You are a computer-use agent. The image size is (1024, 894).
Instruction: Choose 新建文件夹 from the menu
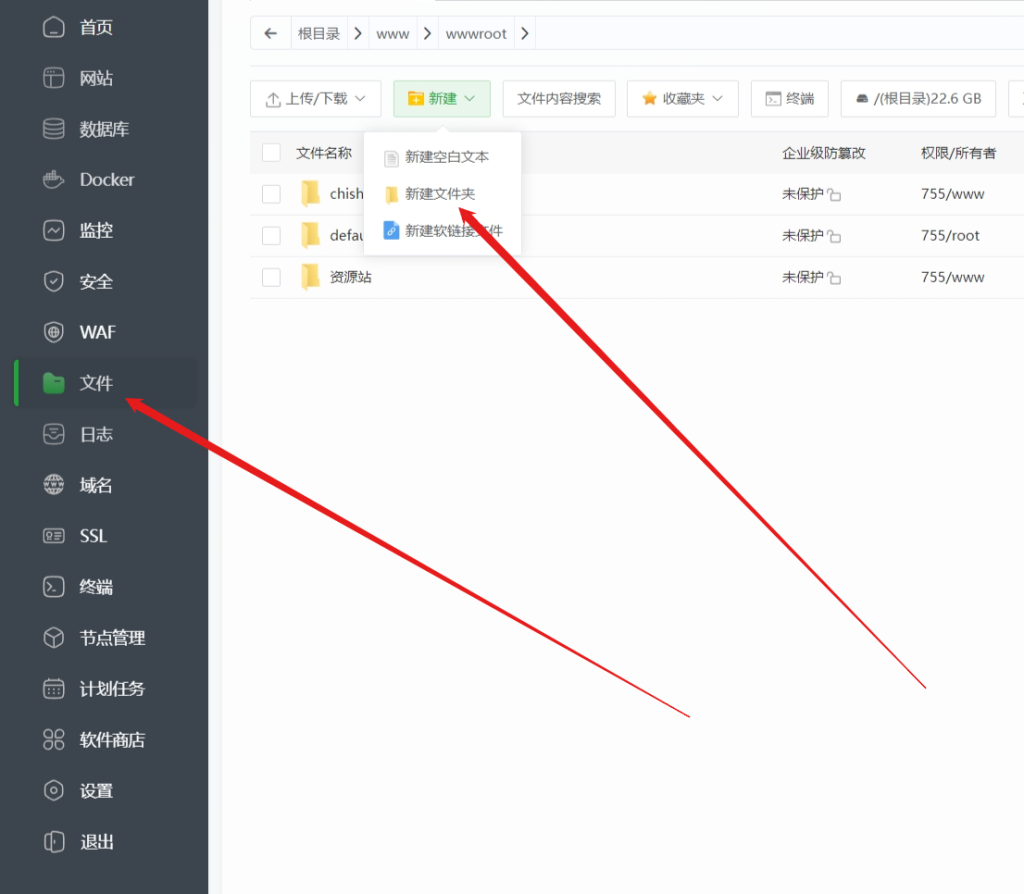pos(439,194)
